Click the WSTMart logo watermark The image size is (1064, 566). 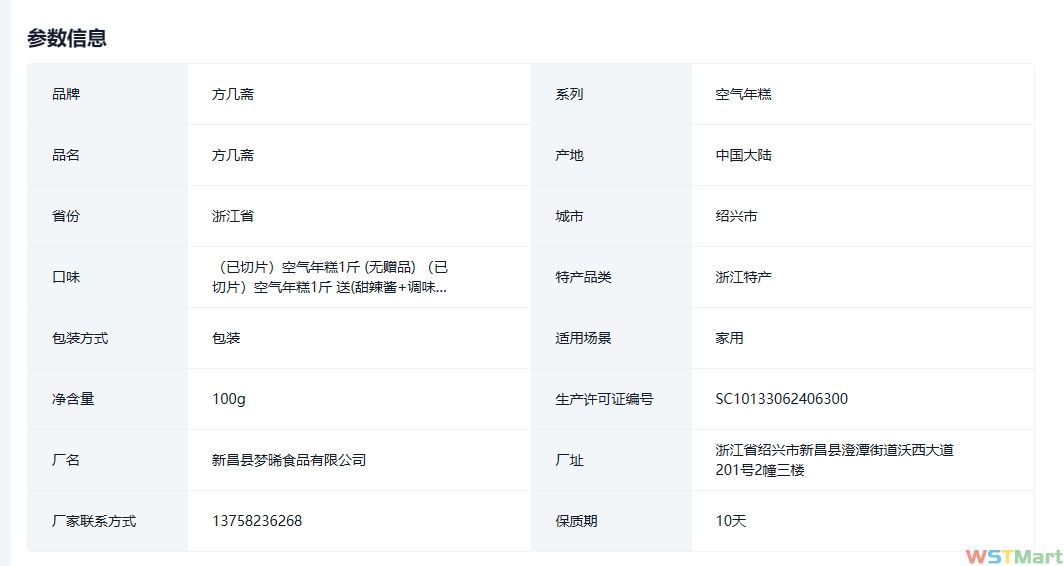1013,554
